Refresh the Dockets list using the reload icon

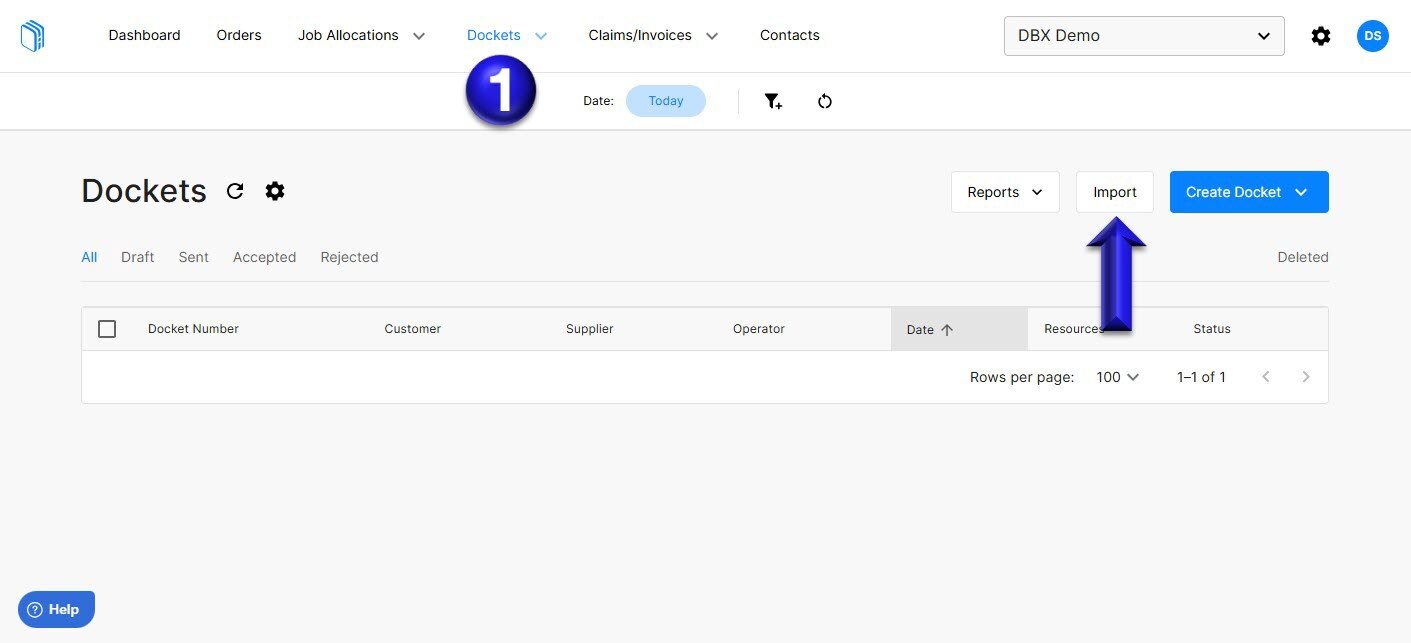(235, 191)
